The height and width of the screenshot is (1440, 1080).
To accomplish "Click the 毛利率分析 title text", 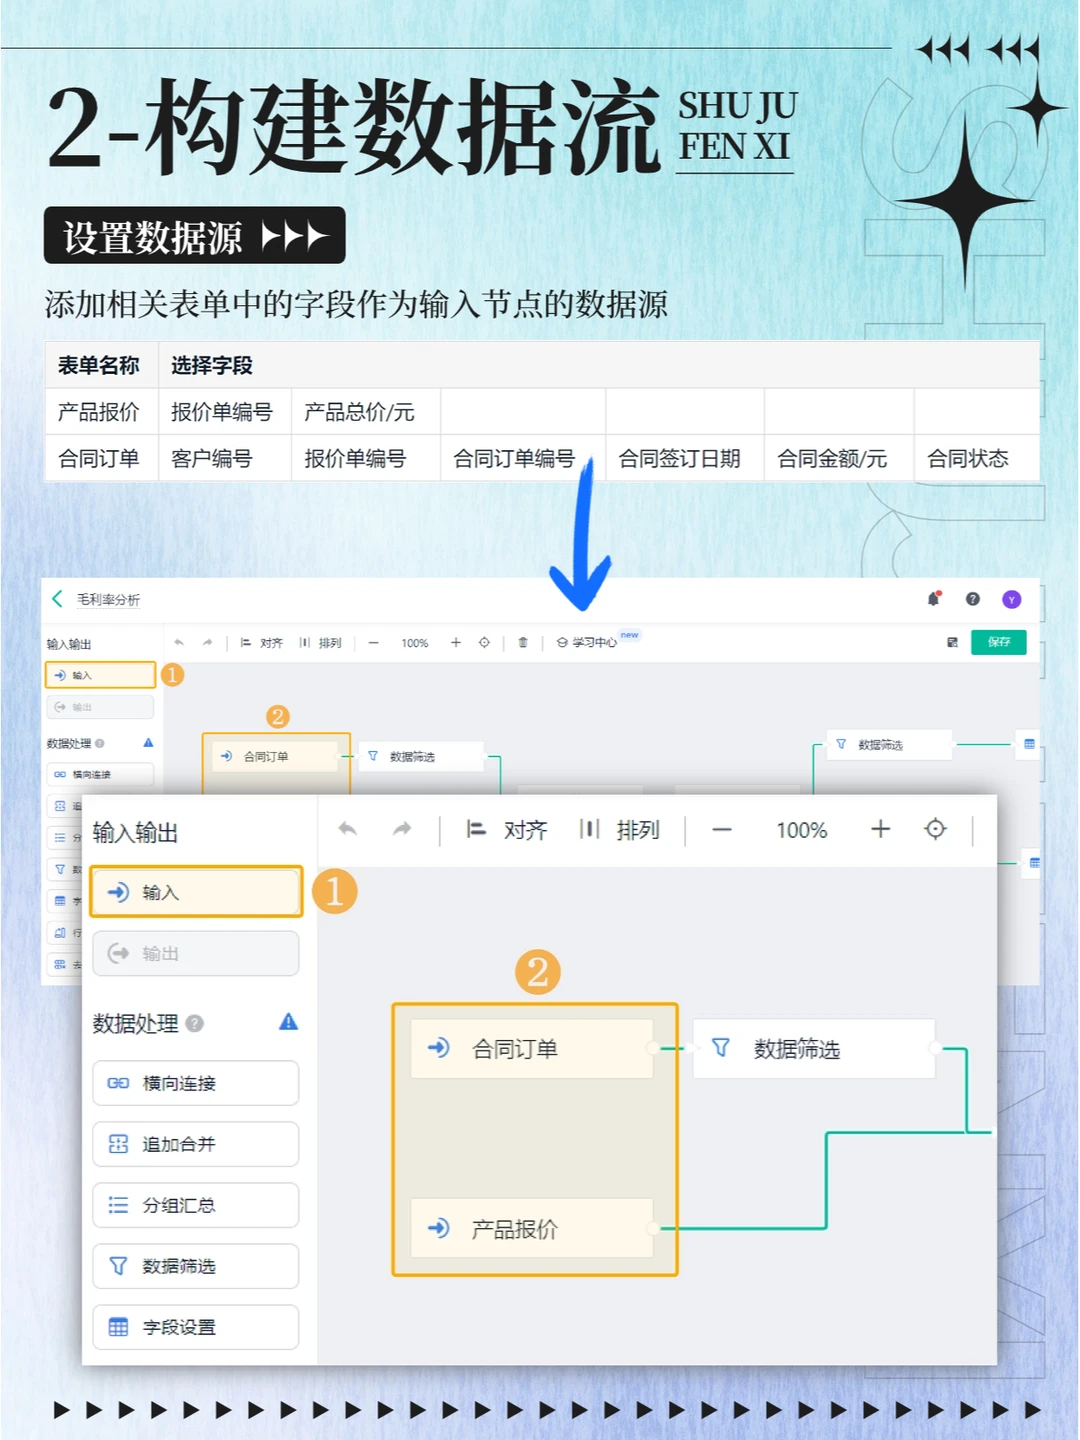I will [109, 600].
